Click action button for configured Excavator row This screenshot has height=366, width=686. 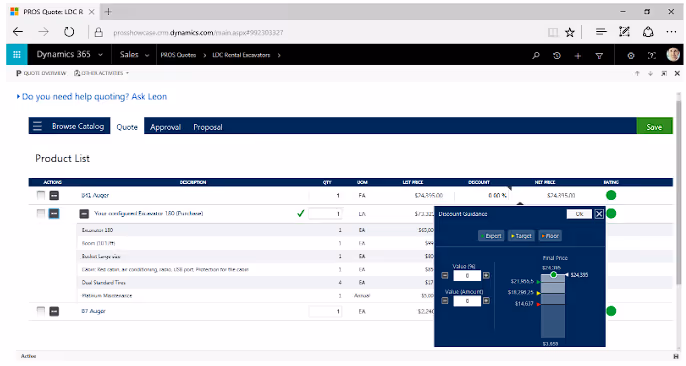click(54, 213)
